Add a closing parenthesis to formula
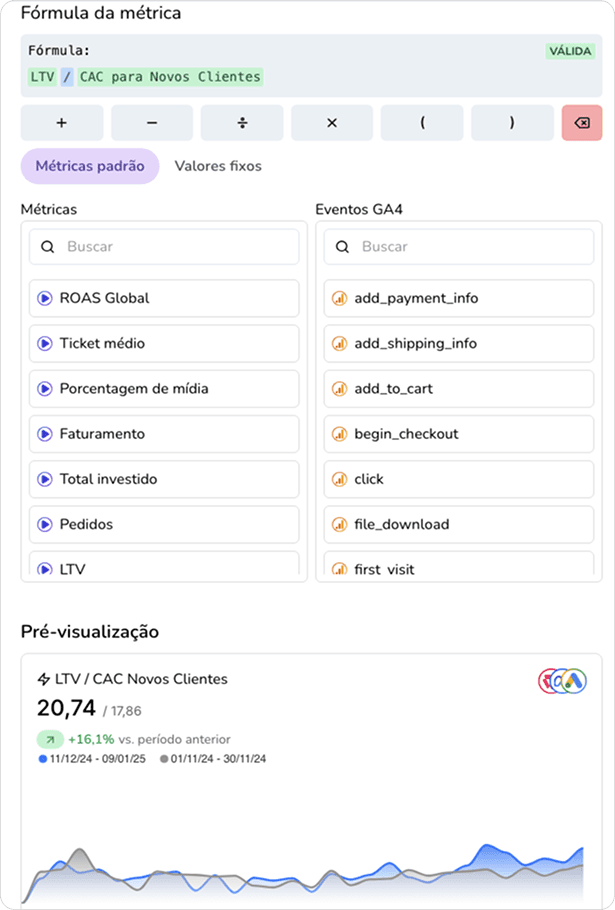The width and height of the screenshot is (615, 910). point(512,123)
